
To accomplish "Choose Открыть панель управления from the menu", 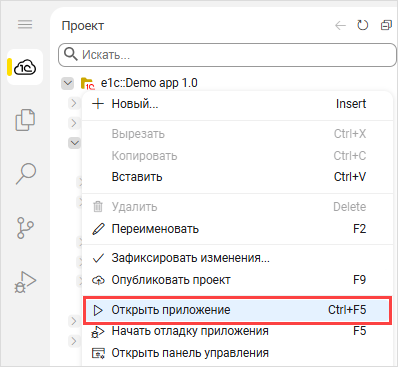I will click(237, 353).
